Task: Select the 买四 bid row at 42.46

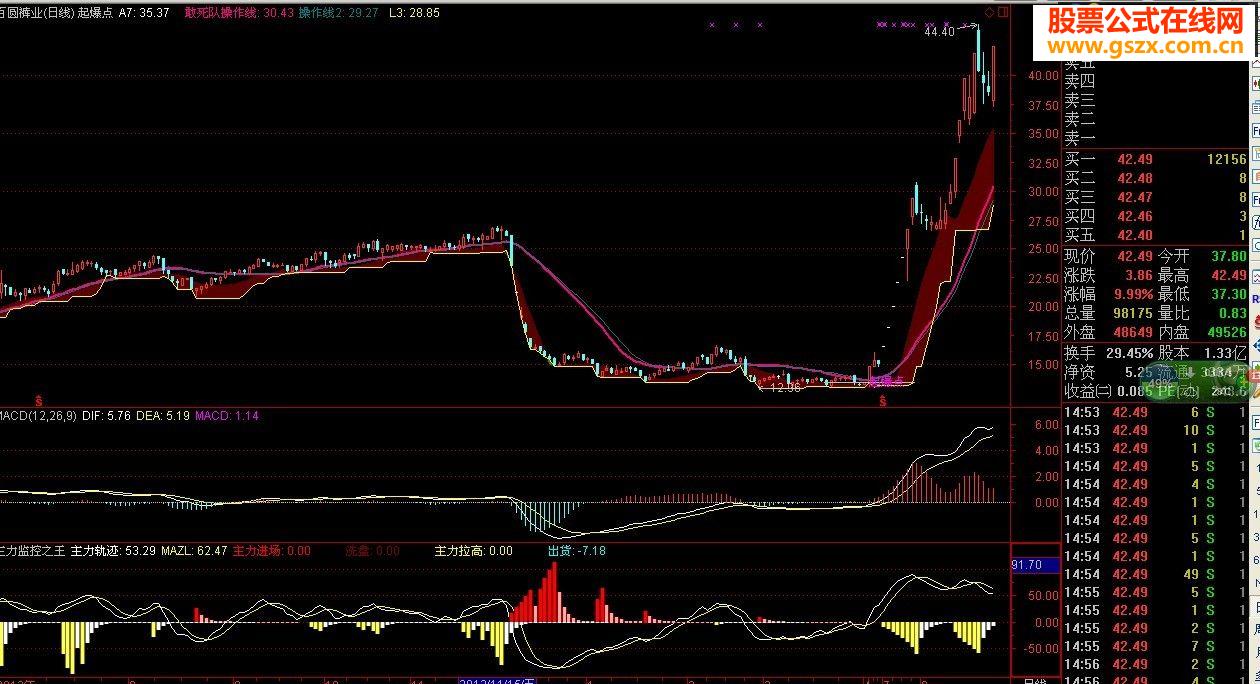Action: (x=1155, y=216)
